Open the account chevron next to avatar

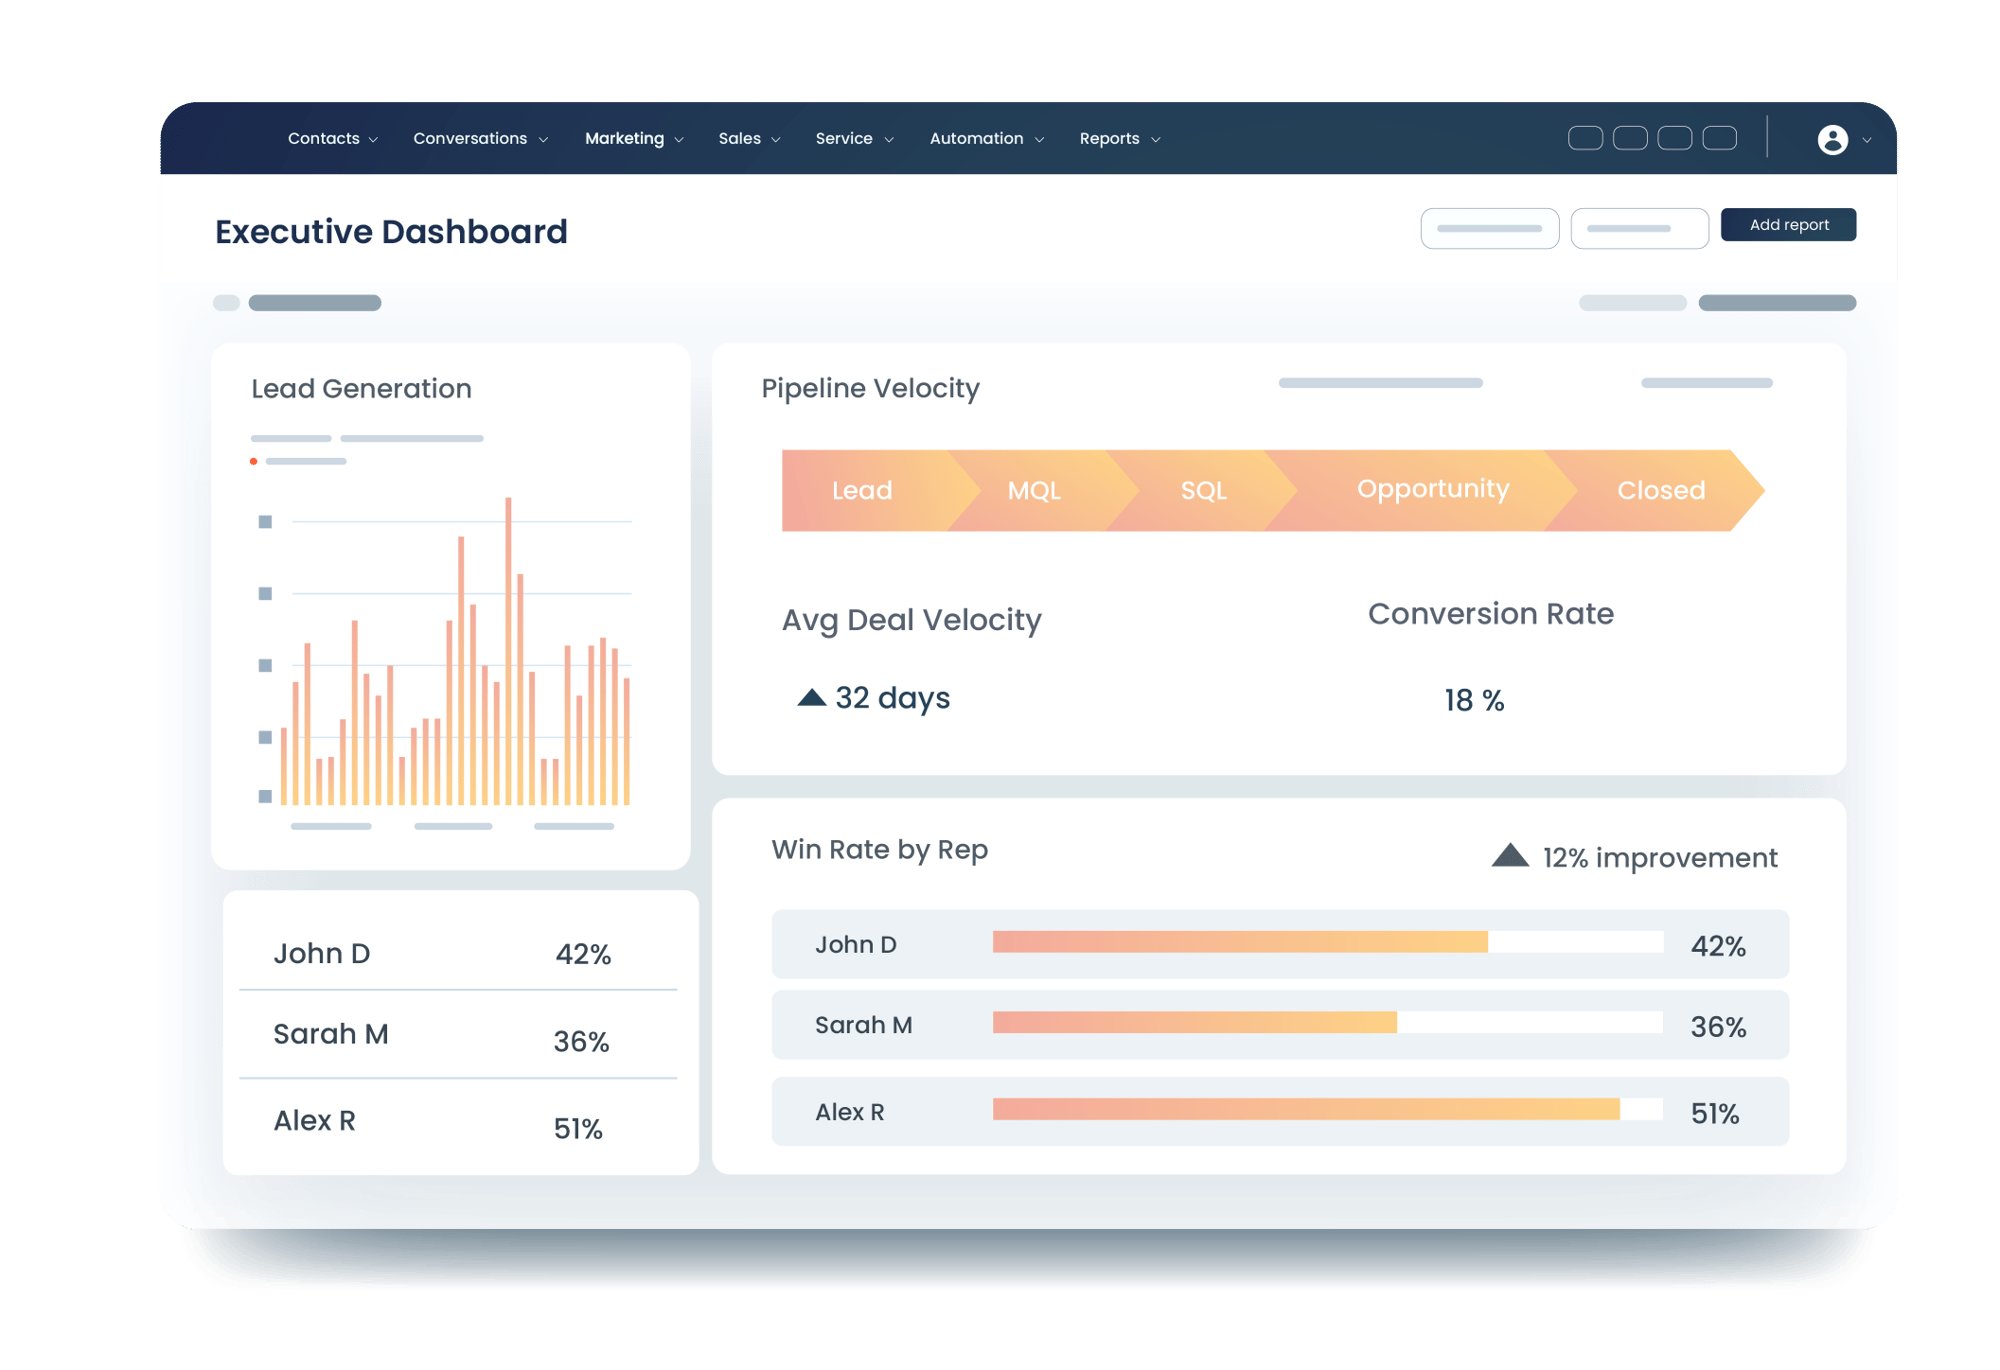point(1866,140)
